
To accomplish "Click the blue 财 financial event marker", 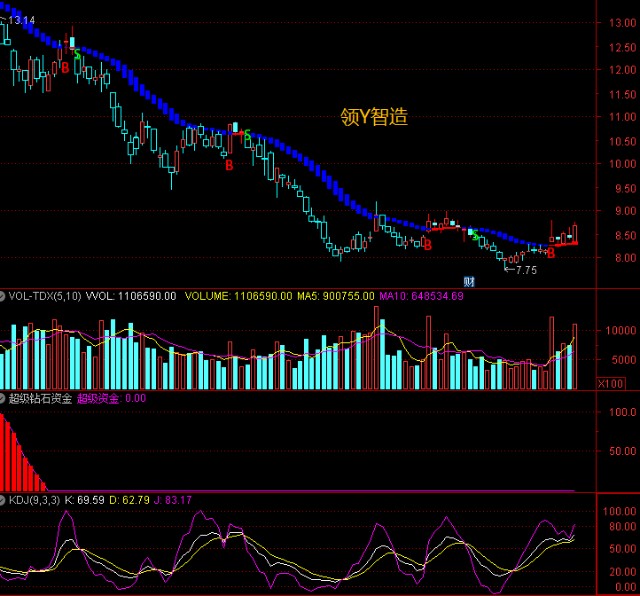I will tap(469, 281).
